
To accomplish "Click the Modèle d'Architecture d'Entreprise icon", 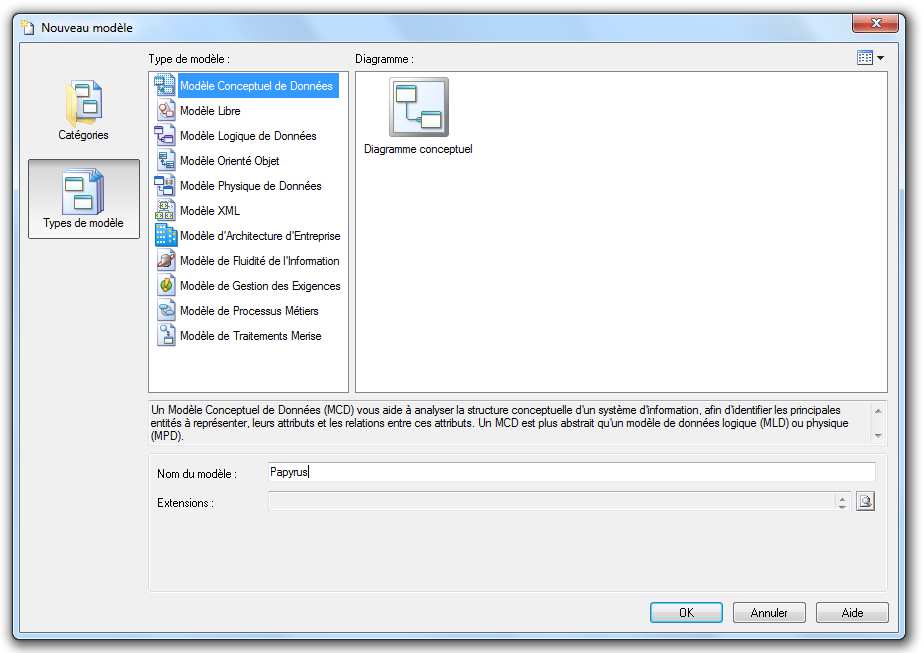I will click(x=165, y=236).
